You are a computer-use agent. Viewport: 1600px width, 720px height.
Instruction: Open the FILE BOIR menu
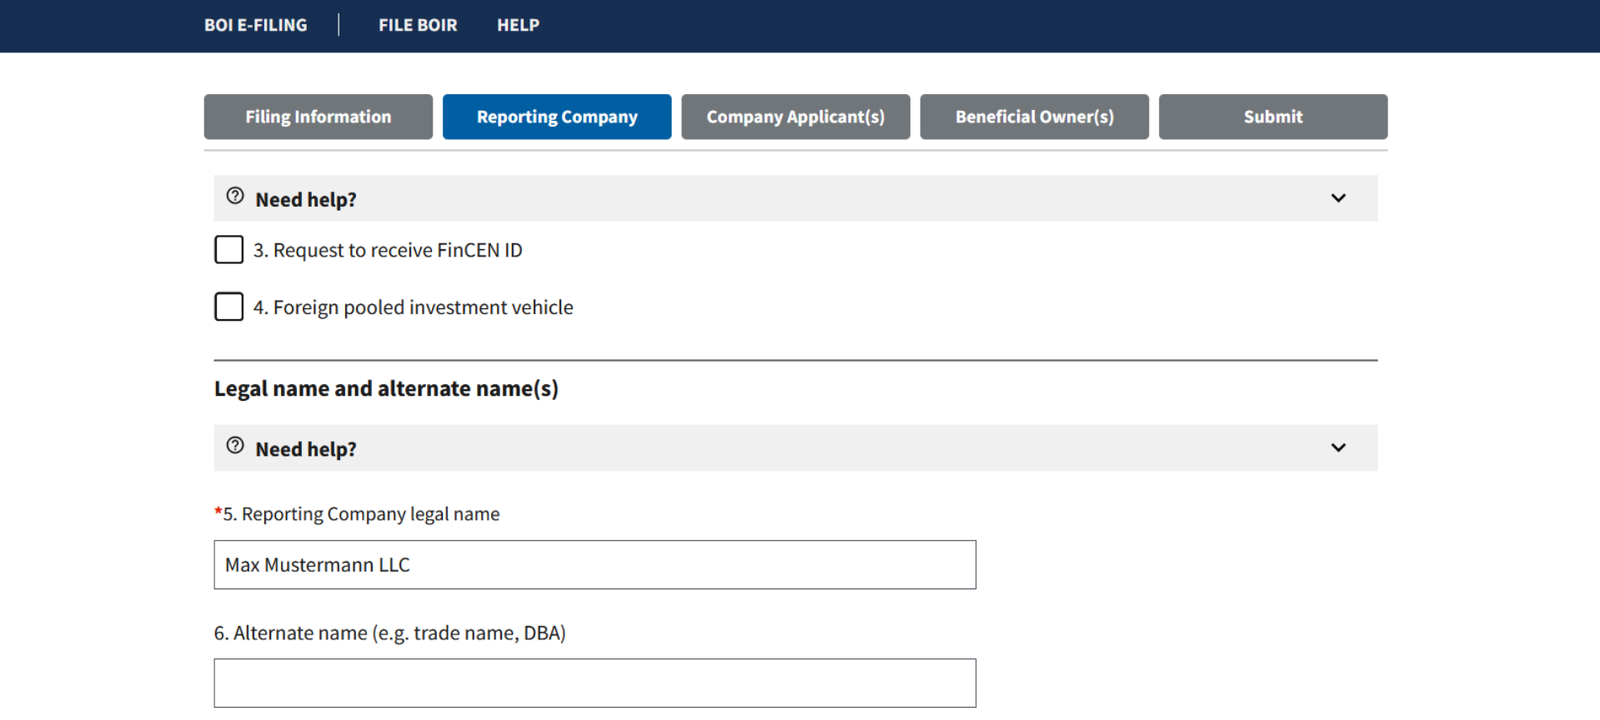tap(417, 25)
